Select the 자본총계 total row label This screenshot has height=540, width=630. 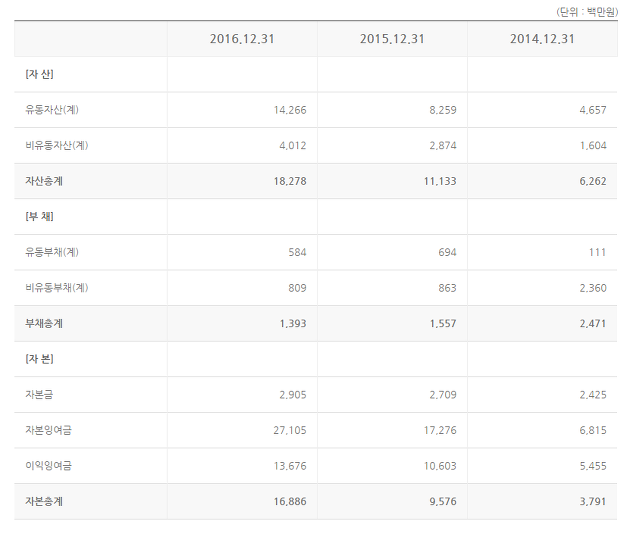tap(44, 501)
